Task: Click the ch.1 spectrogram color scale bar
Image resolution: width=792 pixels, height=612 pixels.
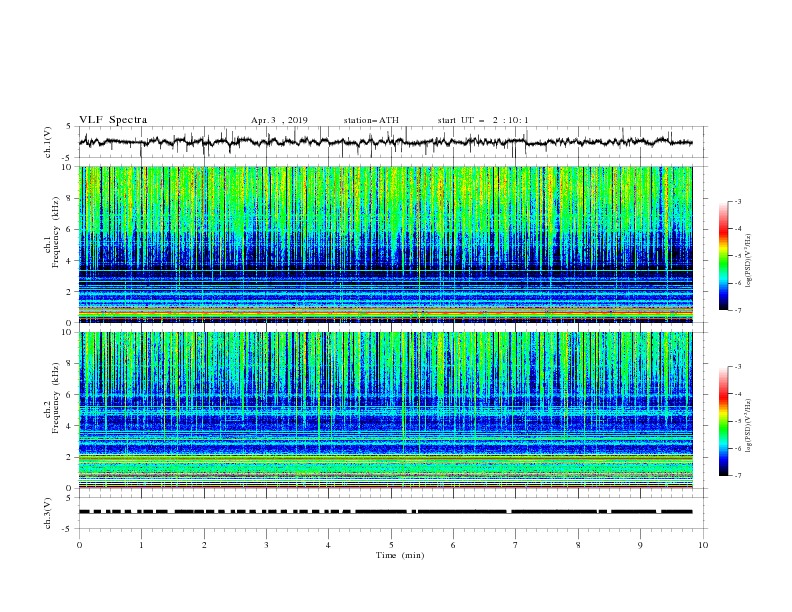Action: click(724, 256)
